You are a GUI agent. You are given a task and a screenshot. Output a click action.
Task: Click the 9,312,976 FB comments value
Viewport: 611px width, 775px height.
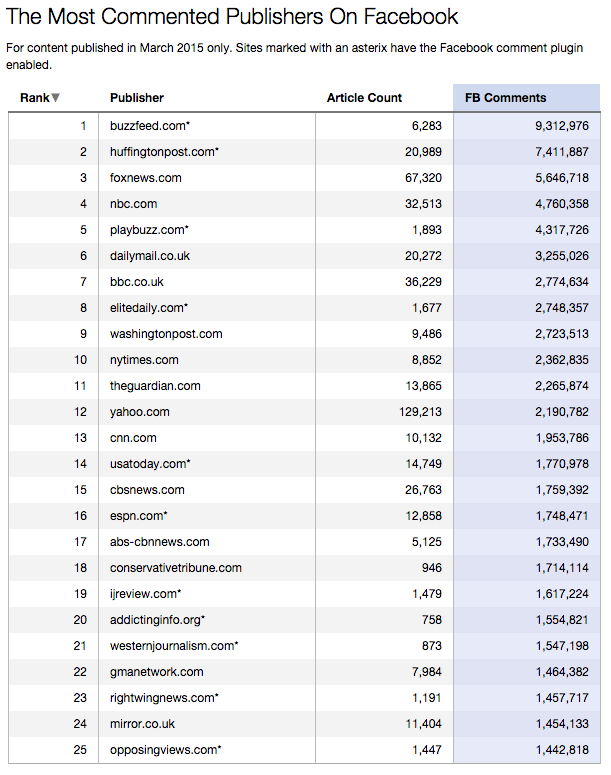click(562, 126)
